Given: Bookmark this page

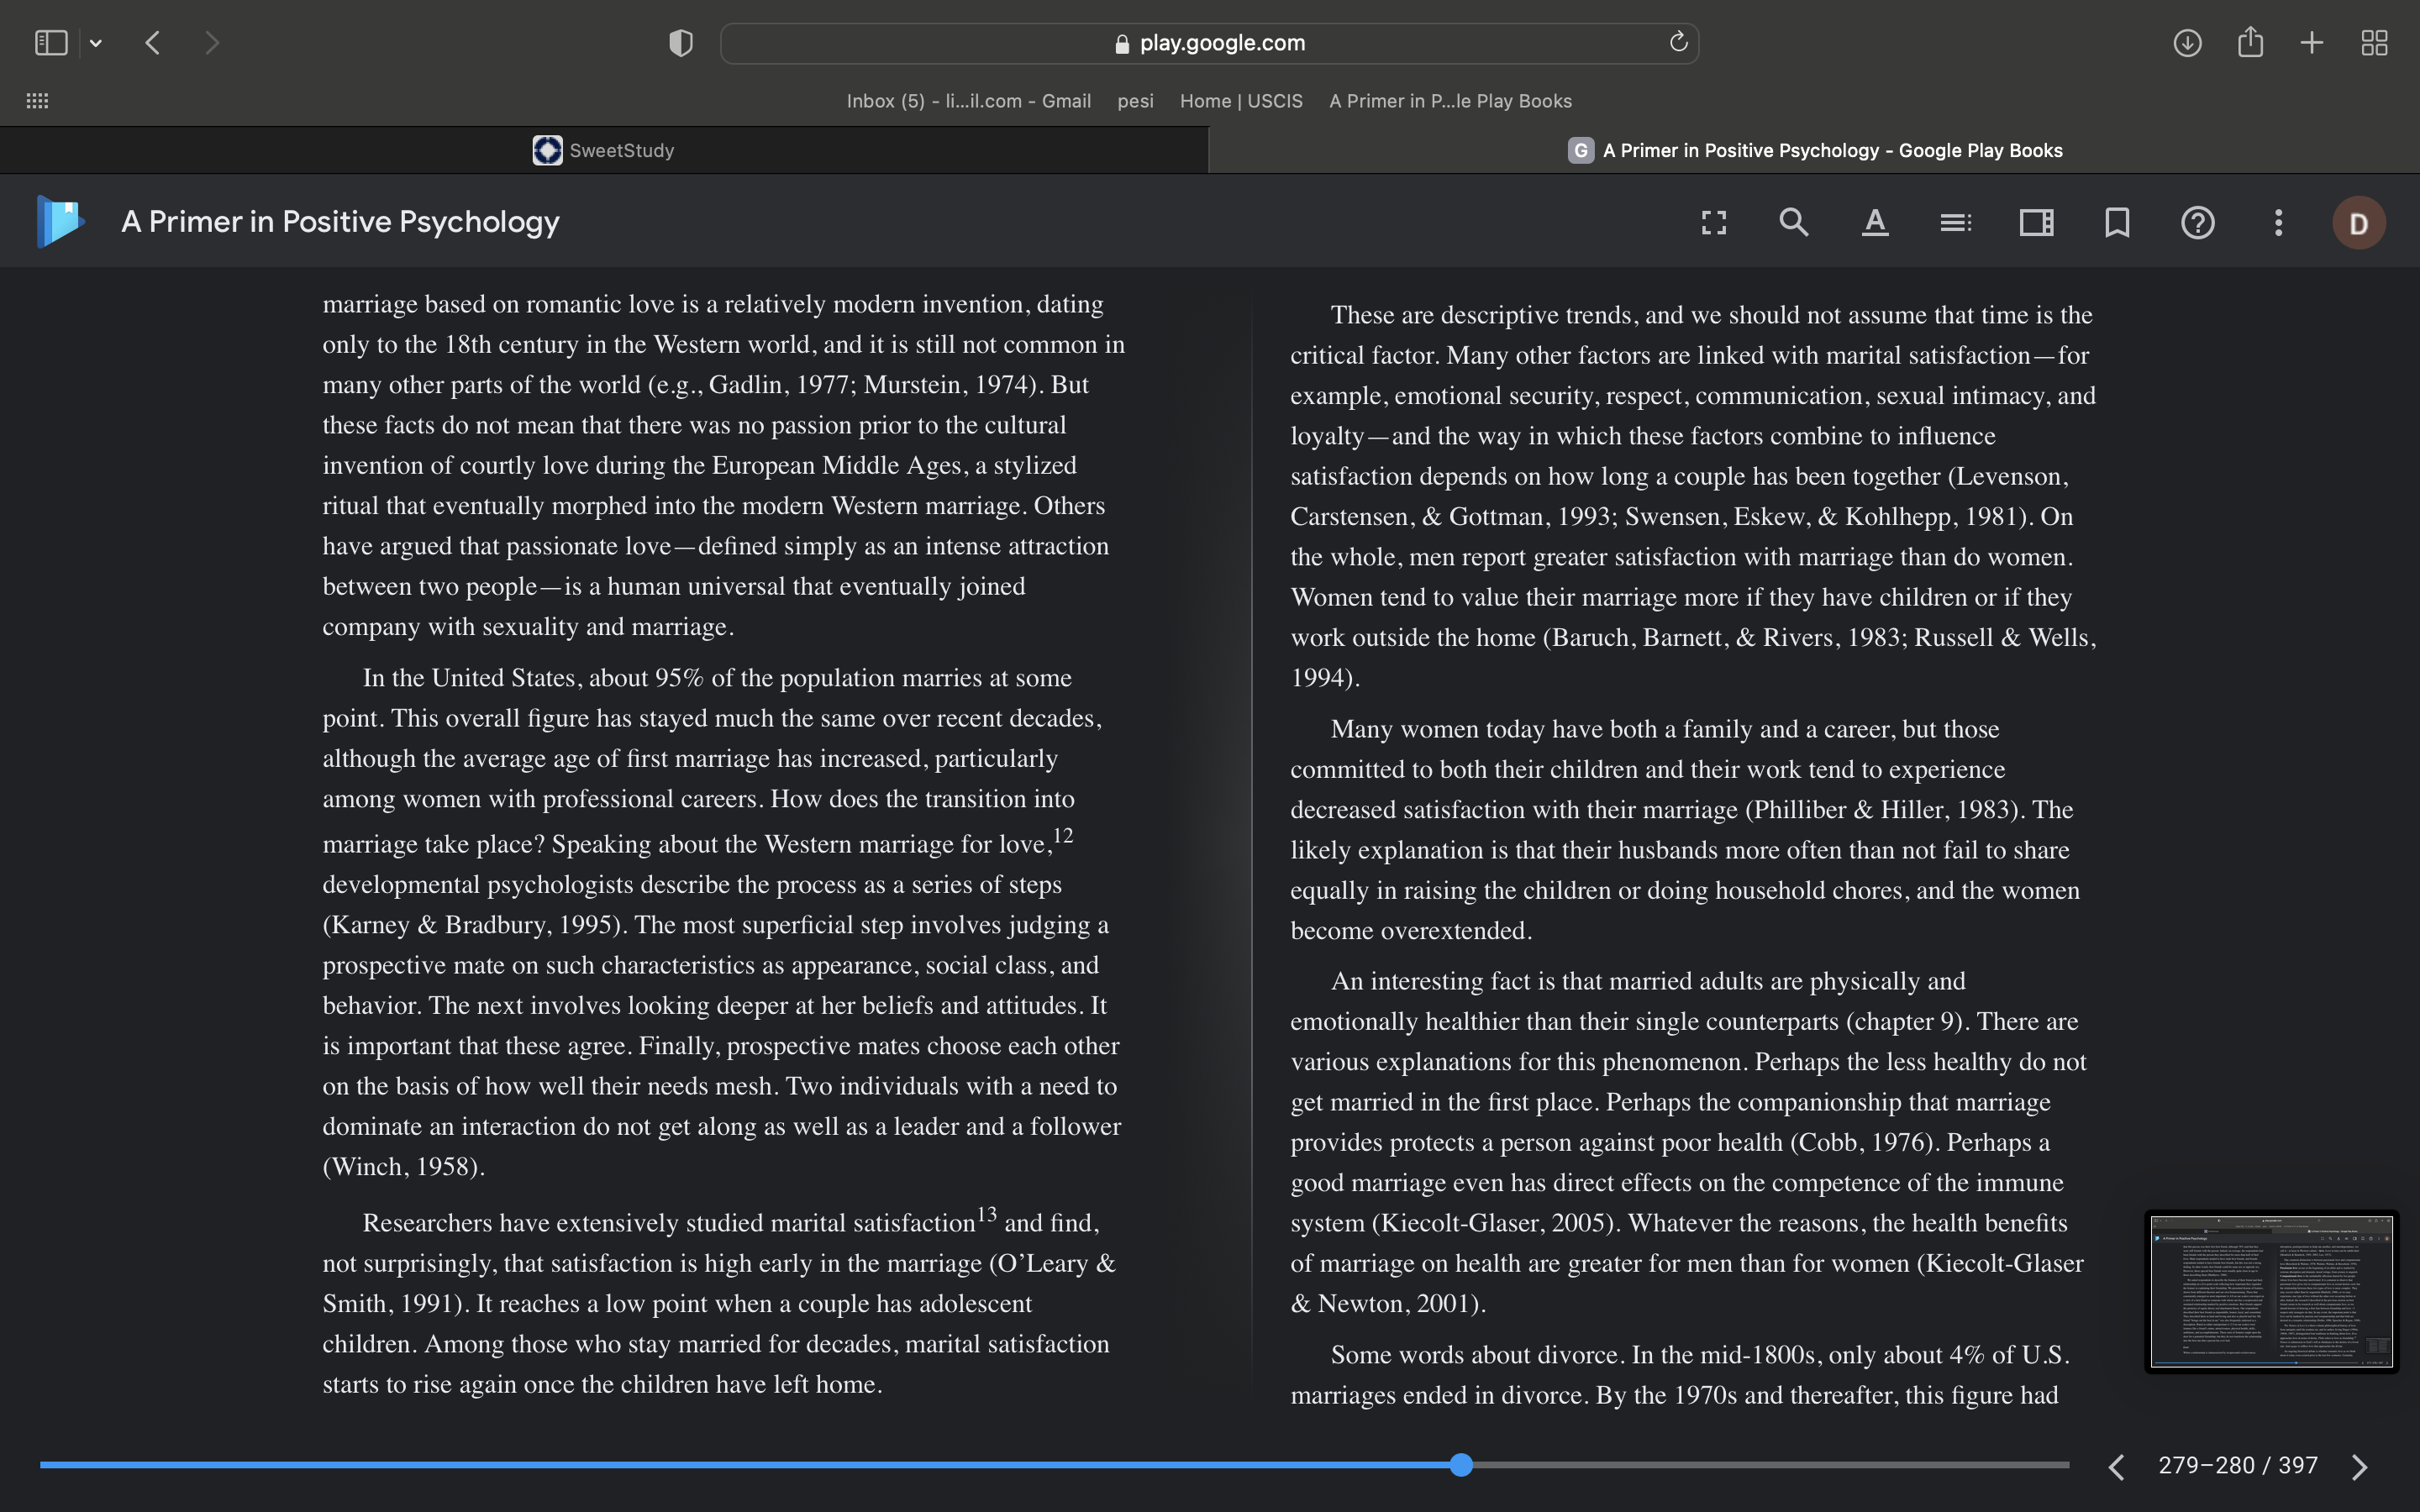Looking at the screenshot, I should point(2117,222).
